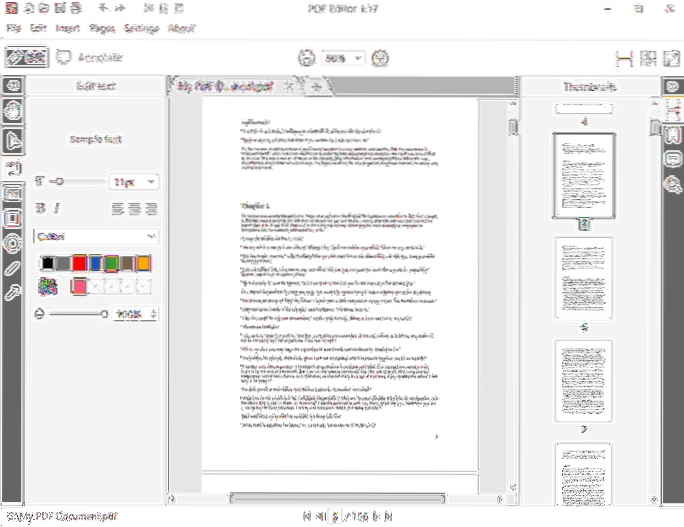Select the circular stamp tool in left sidebar
684x527 pixels.
[13, 243]
